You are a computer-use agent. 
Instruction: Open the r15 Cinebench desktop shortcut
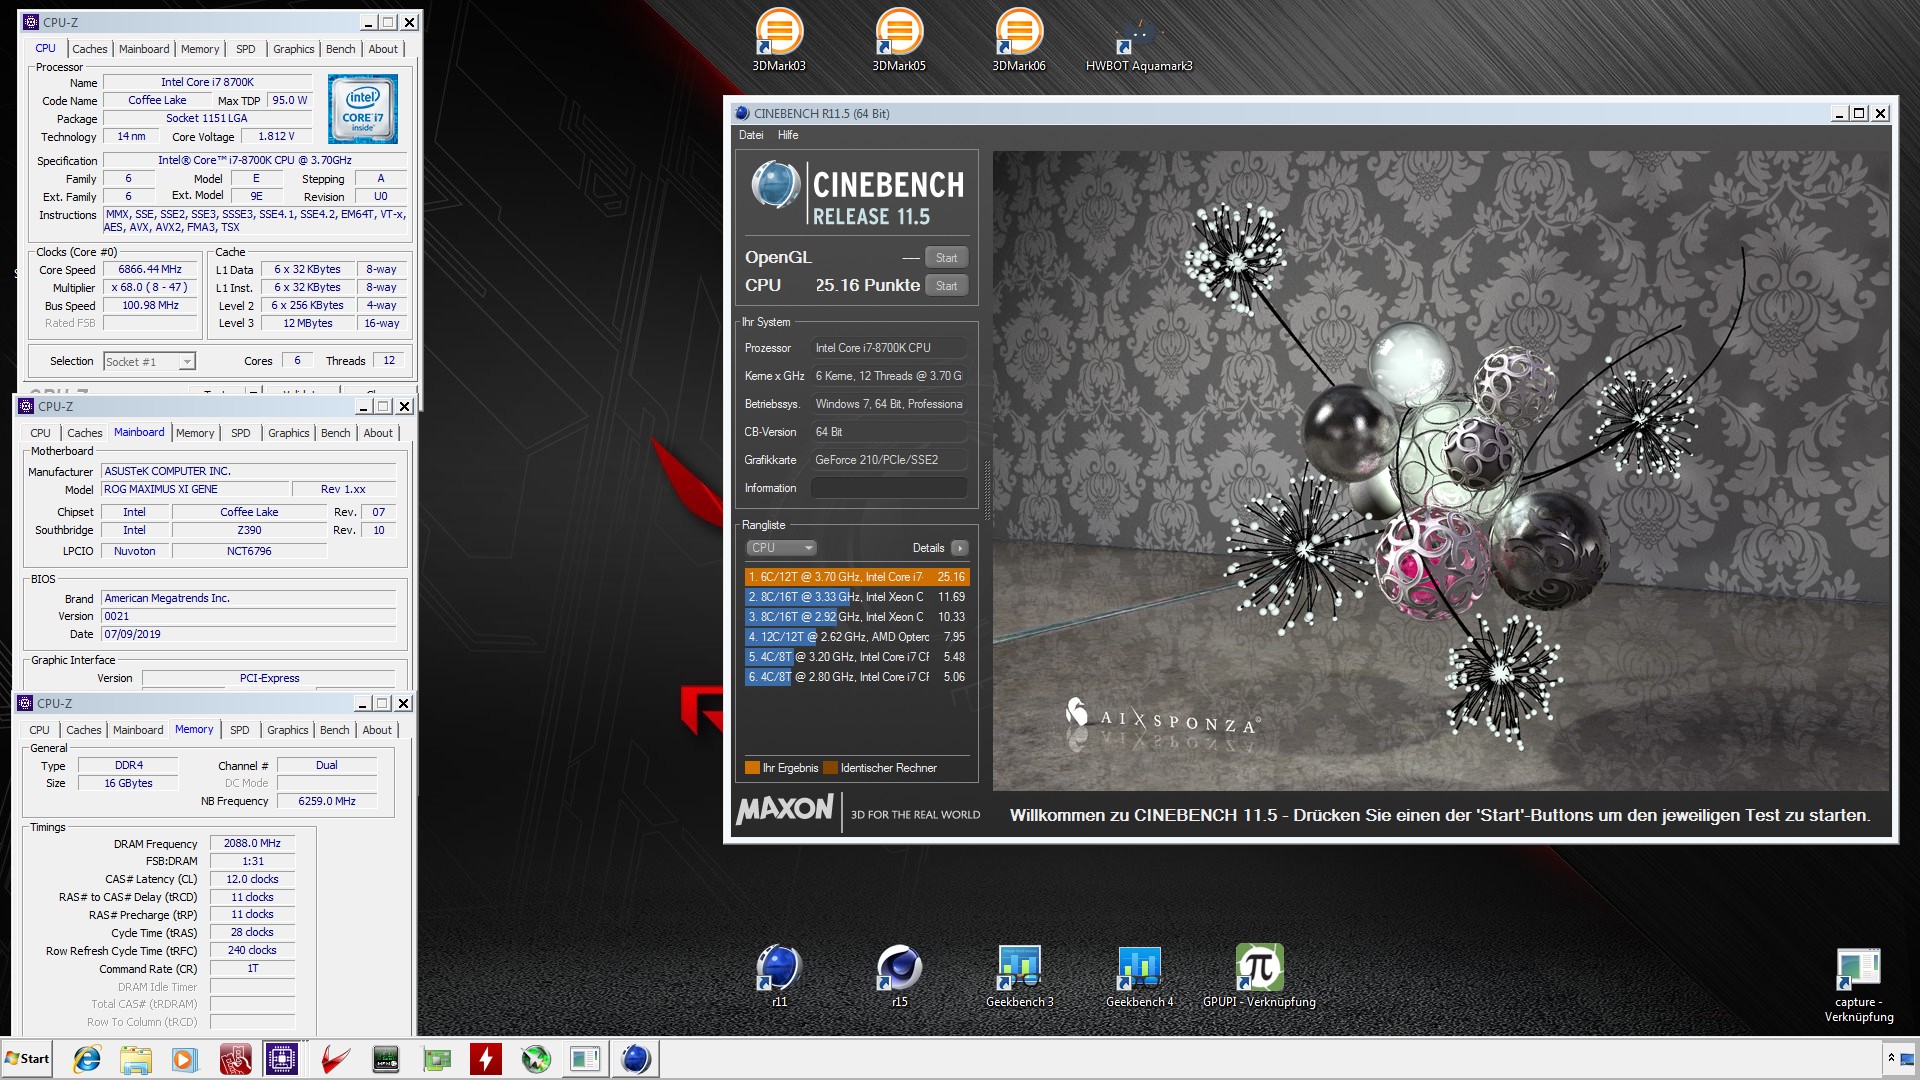coord(899,975)
